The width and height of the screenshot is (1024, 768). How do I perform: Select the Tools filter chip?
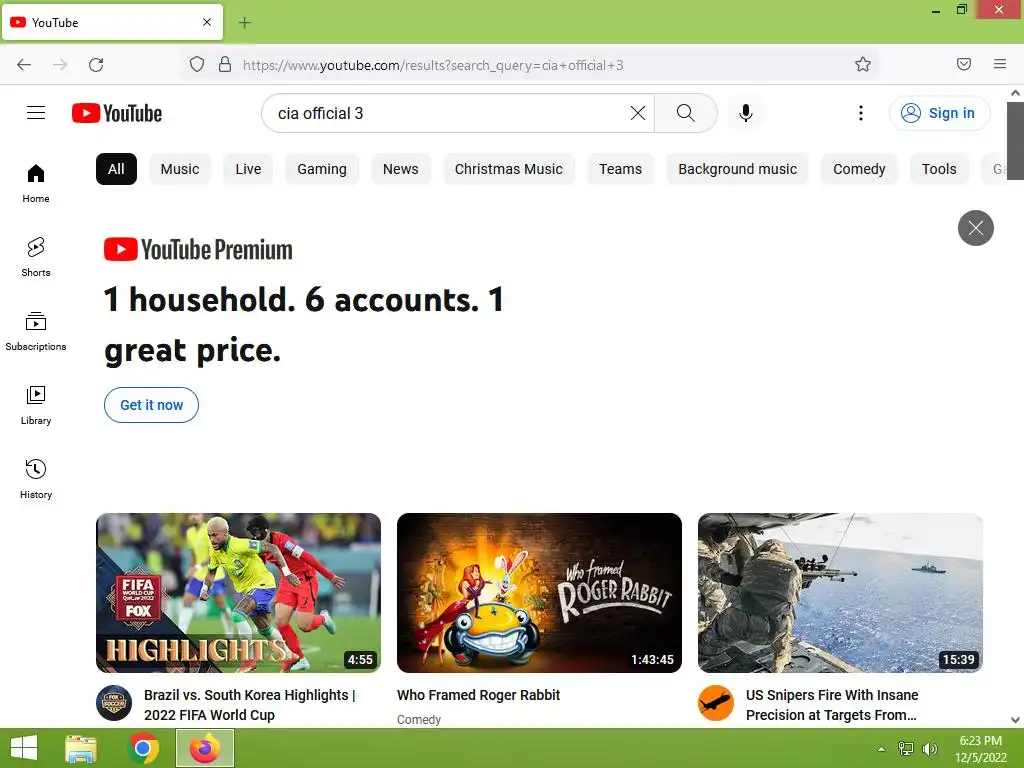coord(939,169)
